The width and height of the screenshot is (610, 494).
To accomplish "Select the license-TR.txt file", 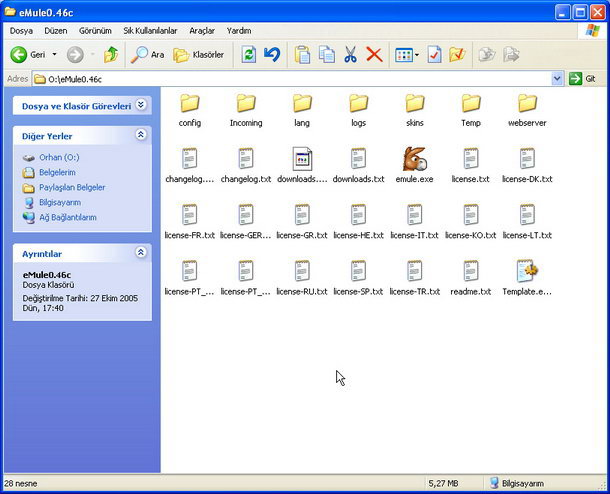I will click(415, 278).
